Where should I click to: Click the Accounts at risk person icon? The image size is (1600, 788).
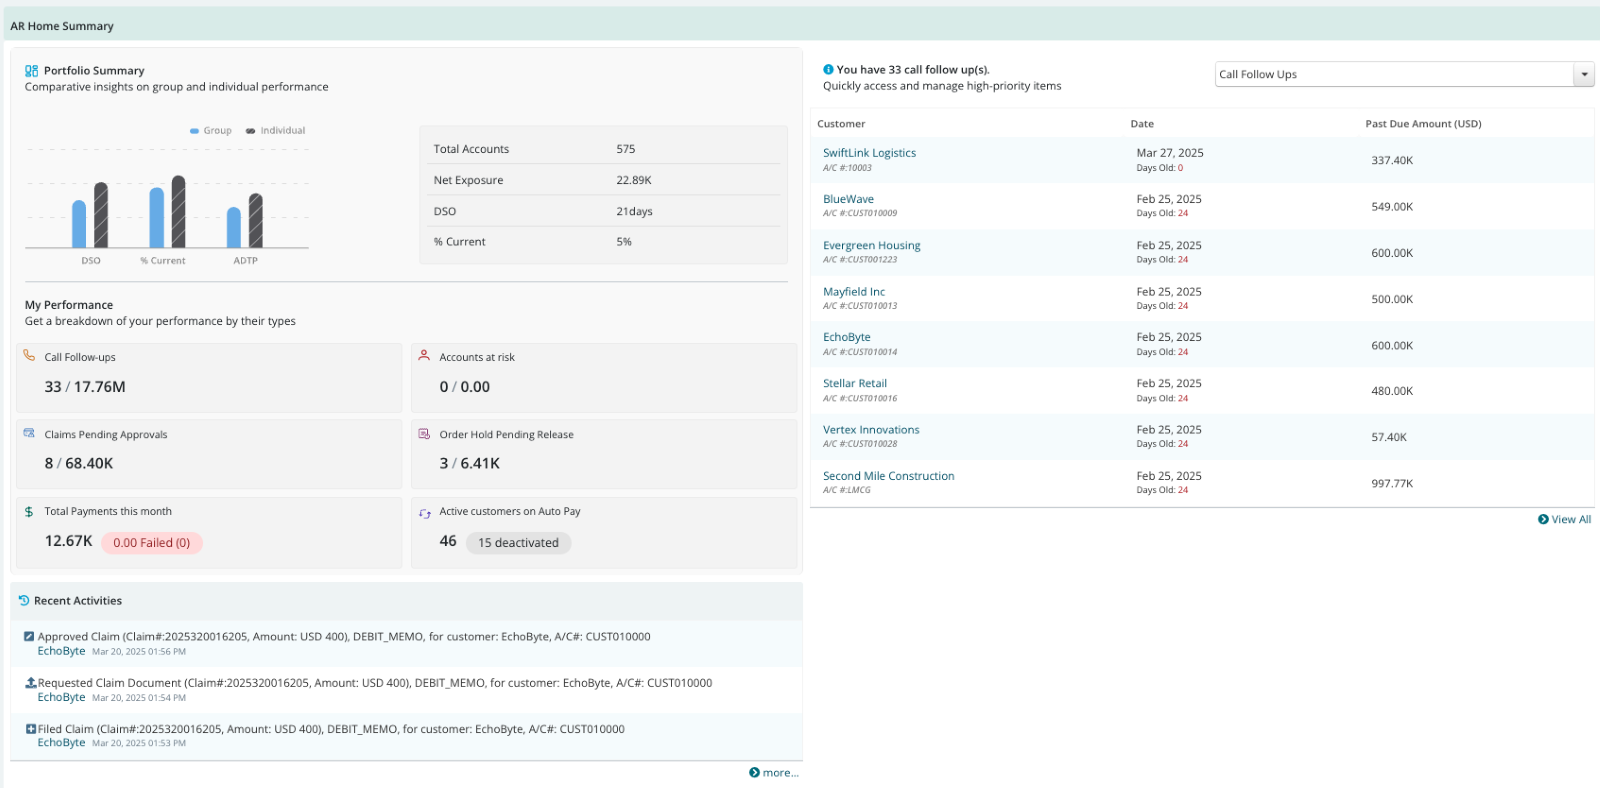tap(424, 356)
